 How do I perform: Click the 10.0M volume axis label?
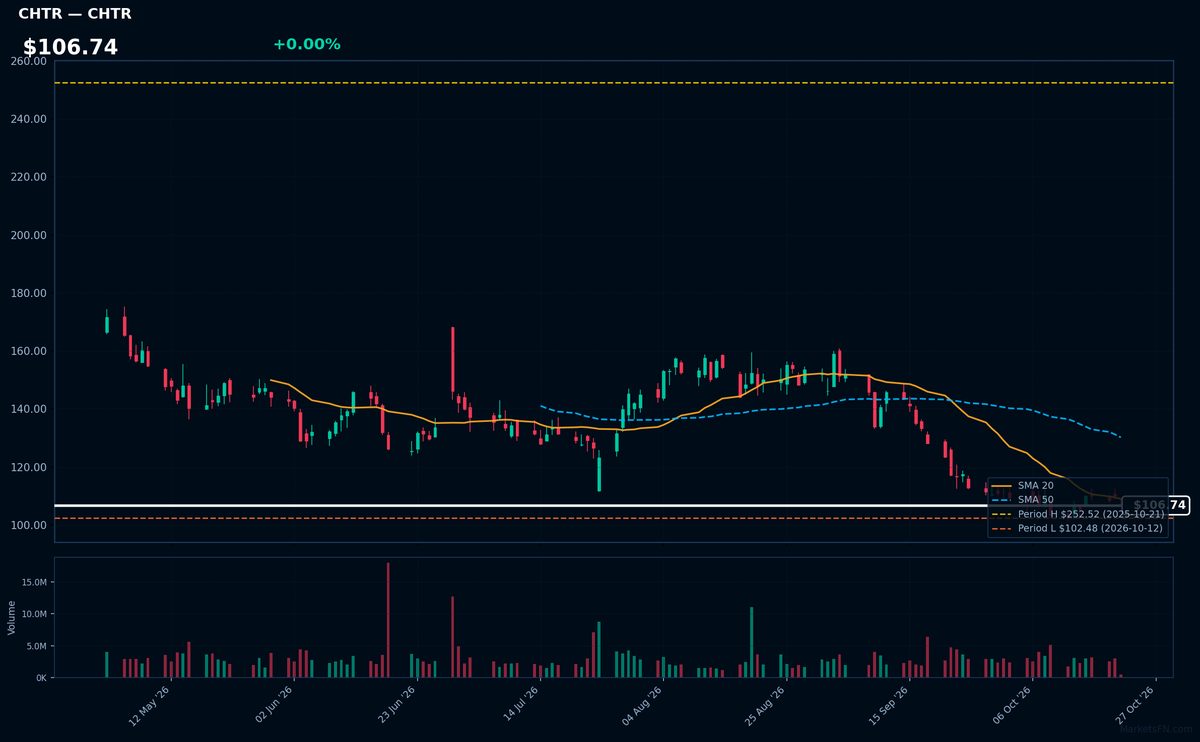(x=34, y=614)
